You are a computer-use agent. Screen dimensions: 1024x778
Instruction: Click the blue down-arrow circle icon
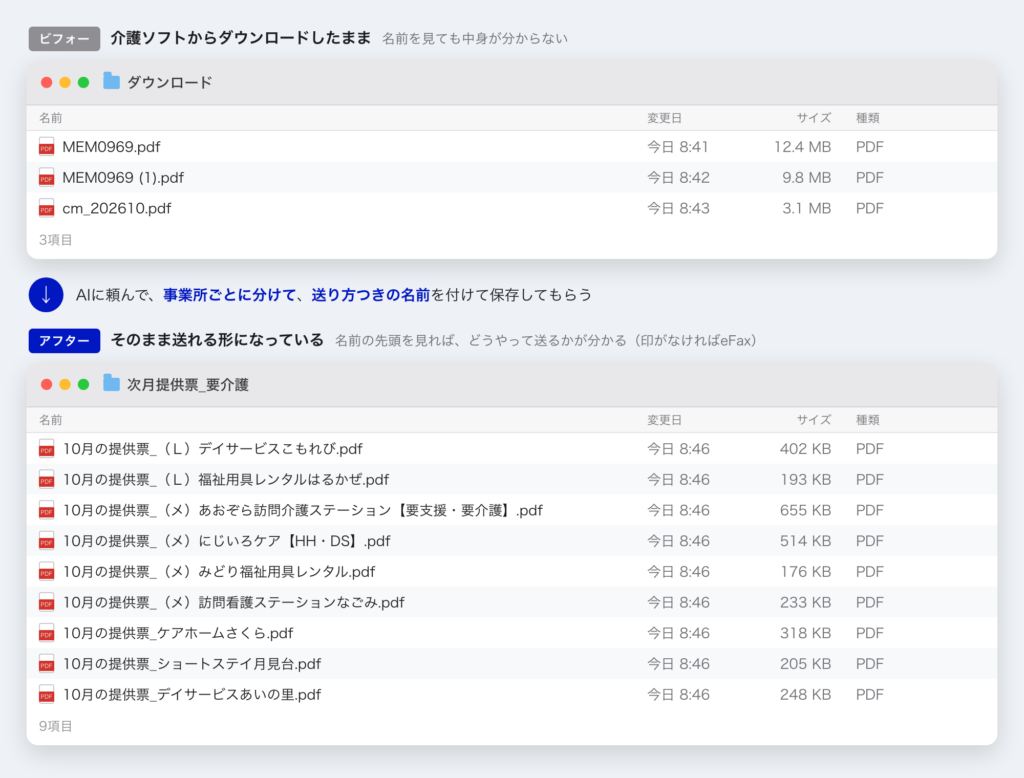pos(46,295)
